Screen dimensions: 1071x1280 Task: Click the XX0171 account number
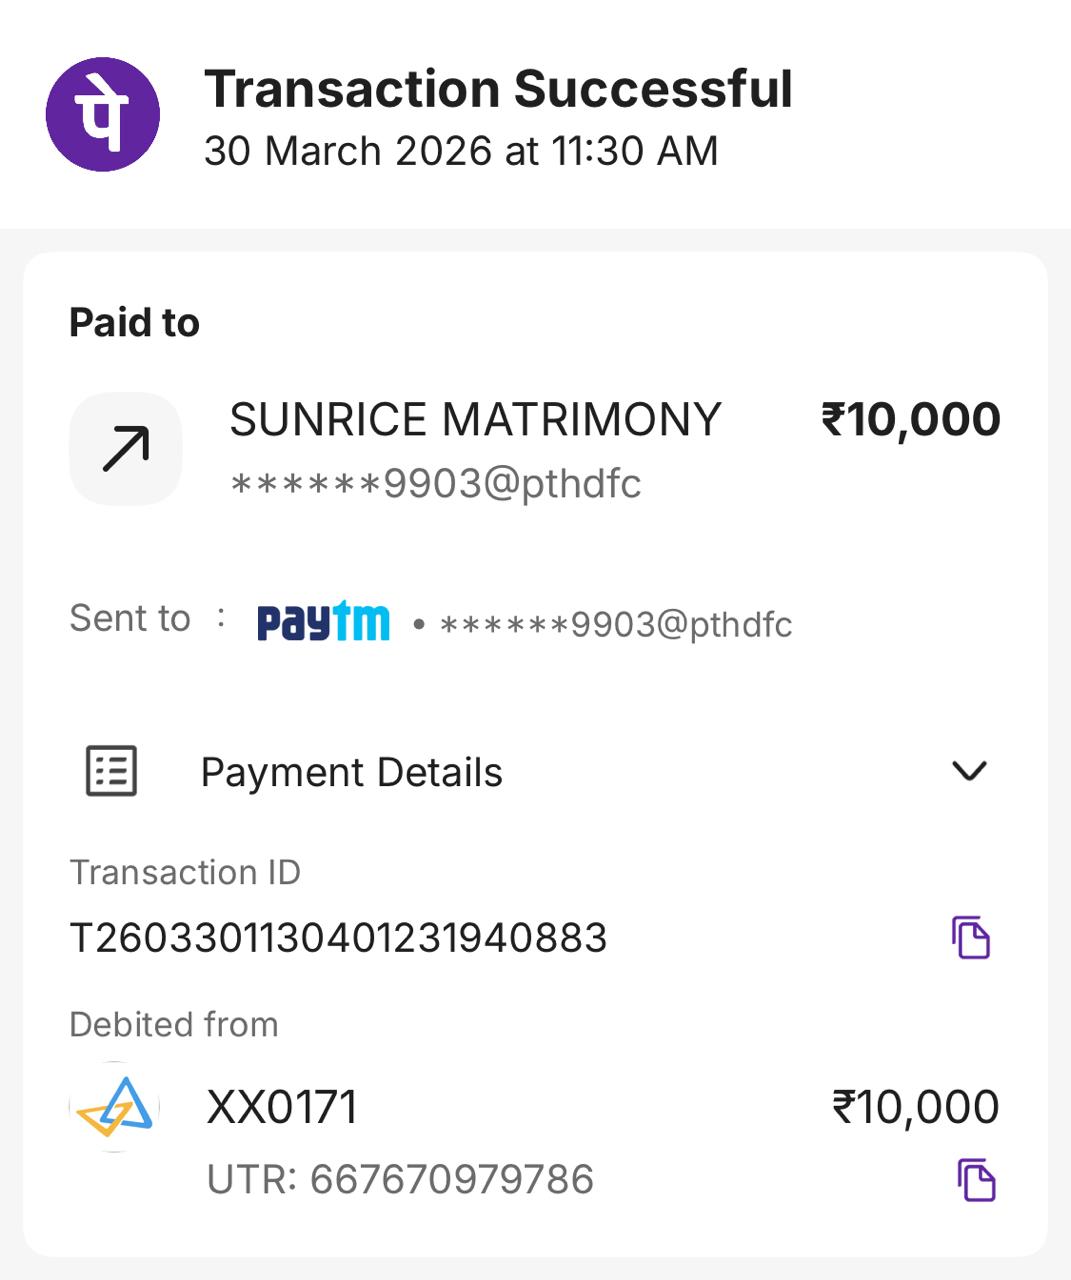pos(282,1107)
